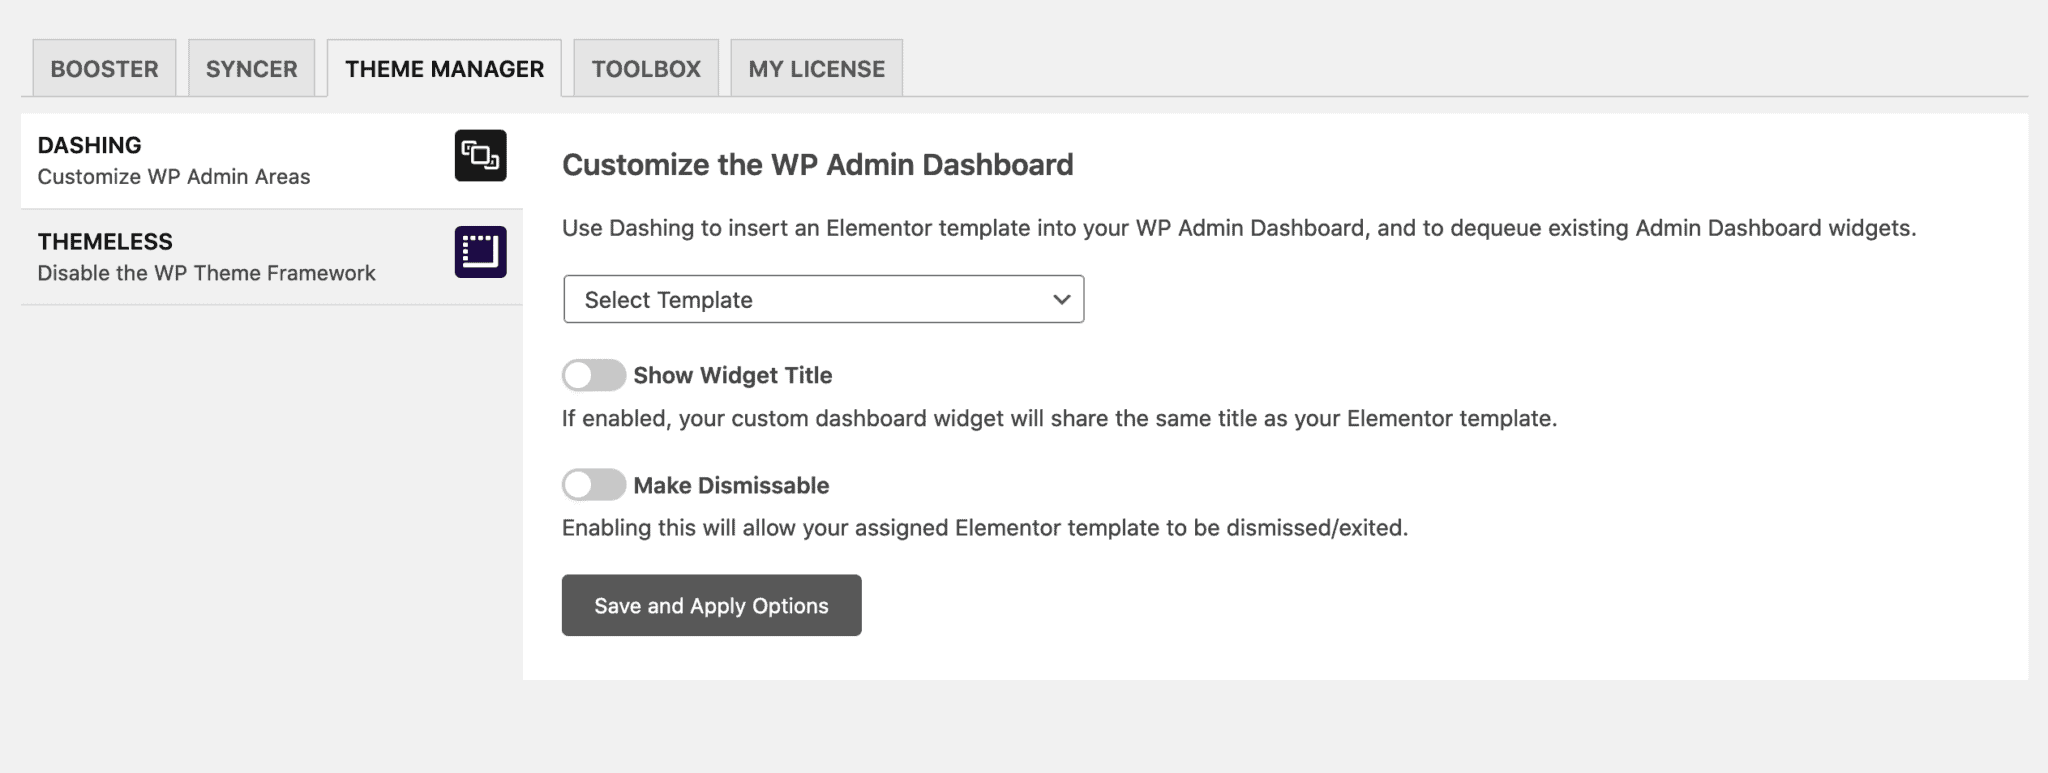Open the Themeless sidebar section title
2048x773 pixels.
pos(105,242)
